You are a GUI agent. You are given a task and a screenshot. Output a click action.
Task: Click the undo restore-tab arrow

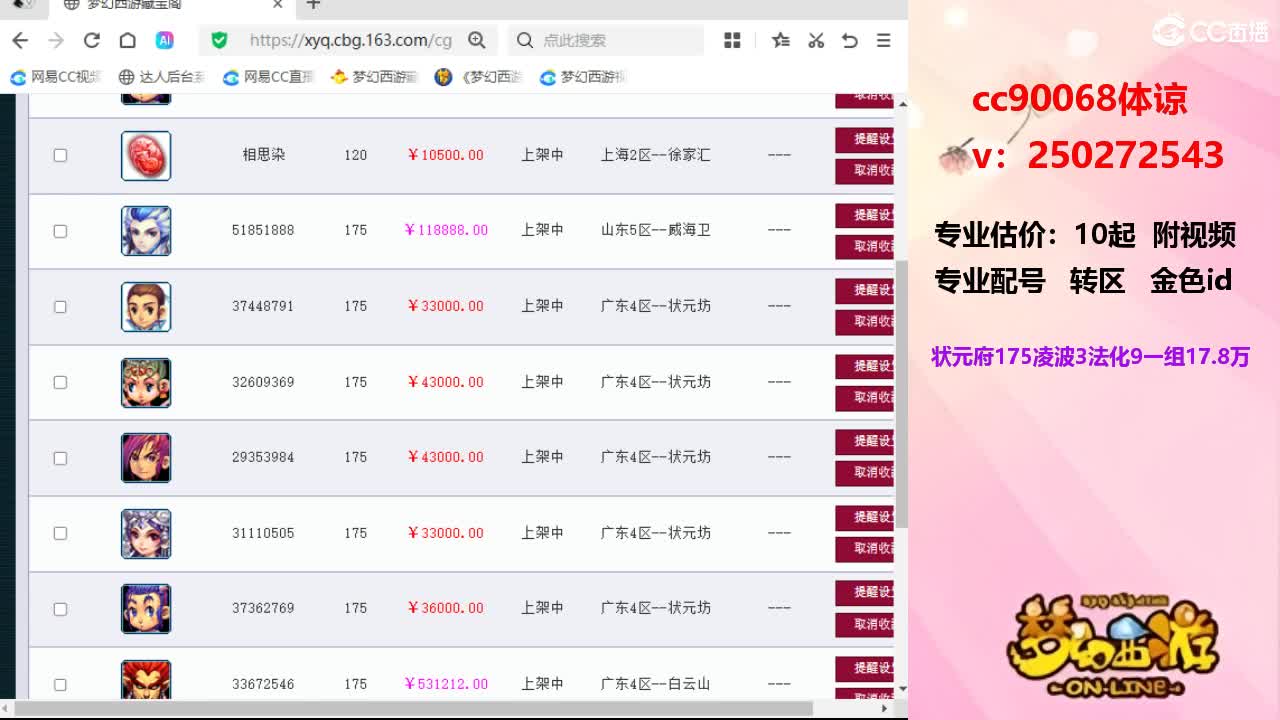click(850, 40)
